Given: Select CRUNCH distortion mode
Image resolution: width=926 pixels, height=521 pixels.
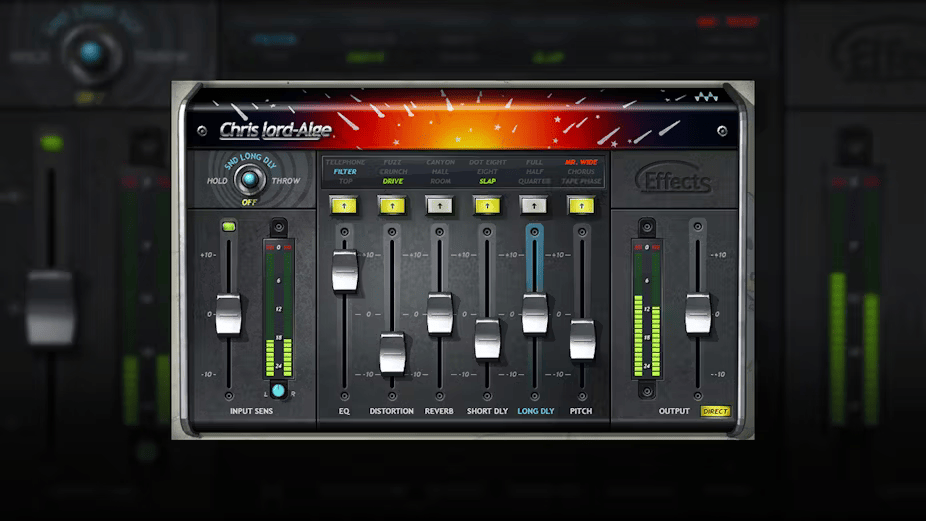Looking at the screenshot, I should 393,171.
